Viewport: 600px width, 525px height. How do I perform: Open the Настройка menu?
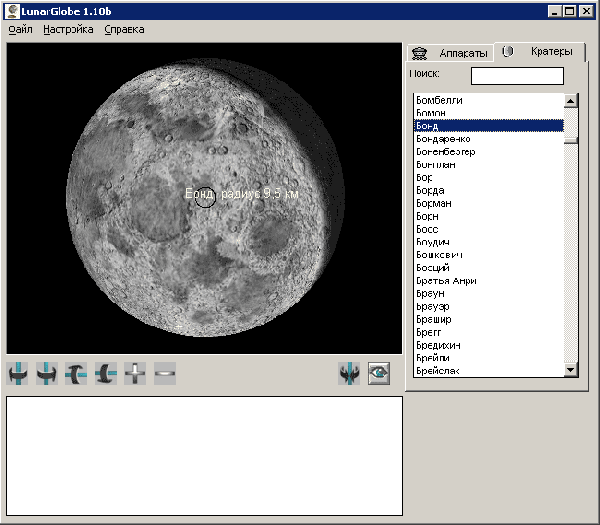tap(68, 30)
